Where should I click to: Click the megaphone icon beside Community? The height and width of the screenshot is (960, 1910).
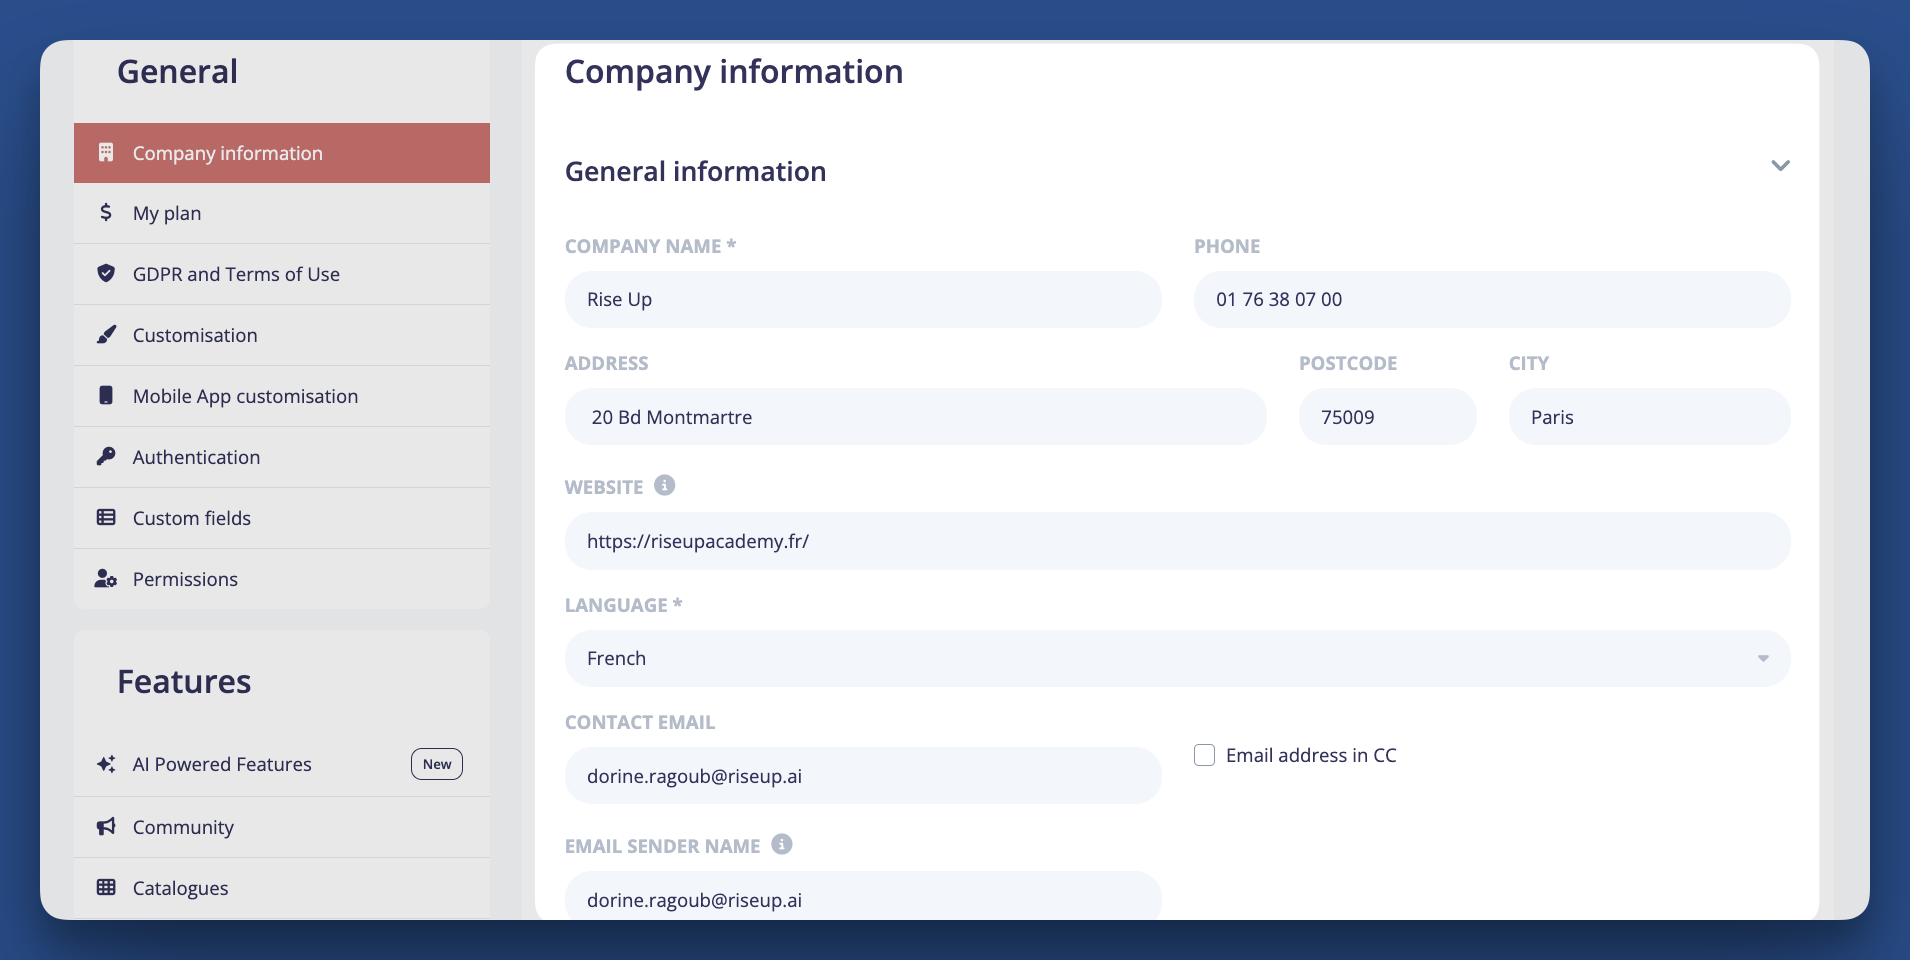tap(106, 826)
